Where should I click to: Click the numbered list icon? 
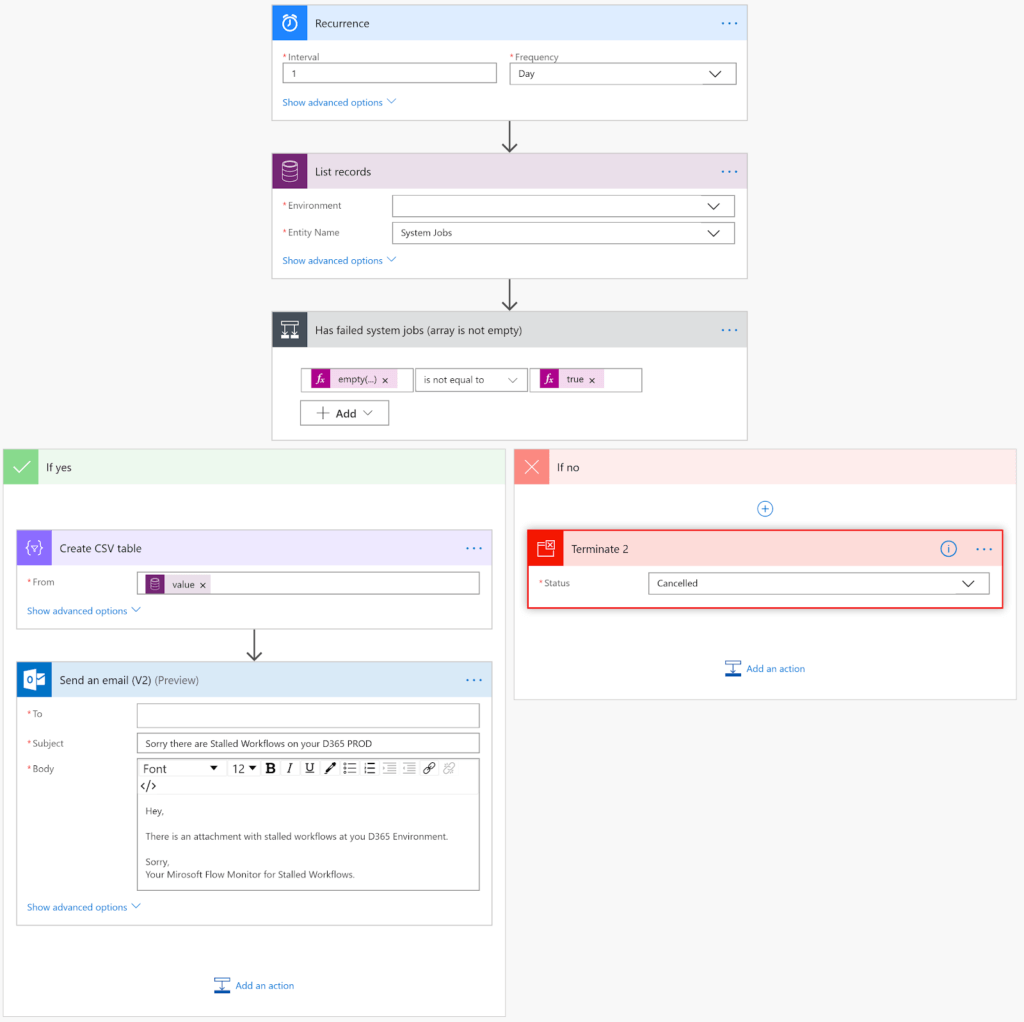click(x=370, y=768)
